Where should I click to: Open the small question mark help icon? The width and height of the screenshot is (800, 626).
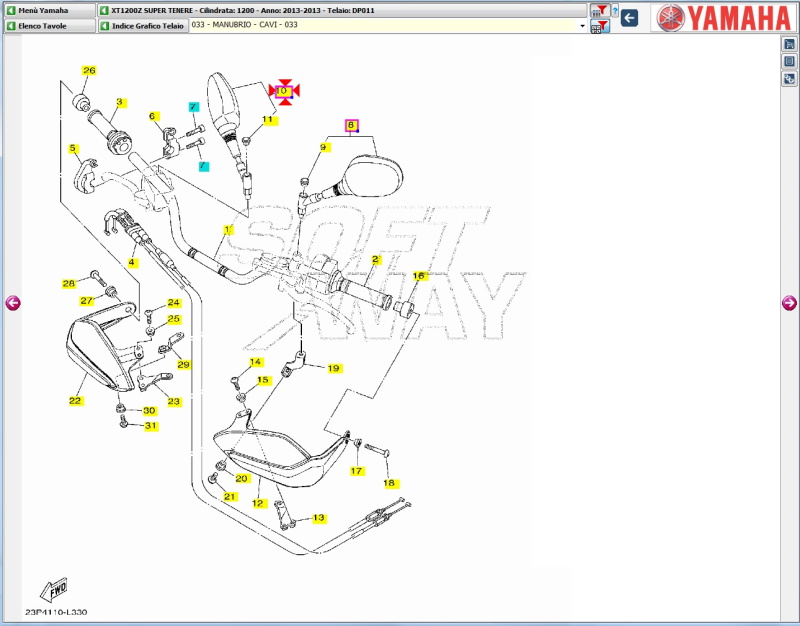(614, 11)
